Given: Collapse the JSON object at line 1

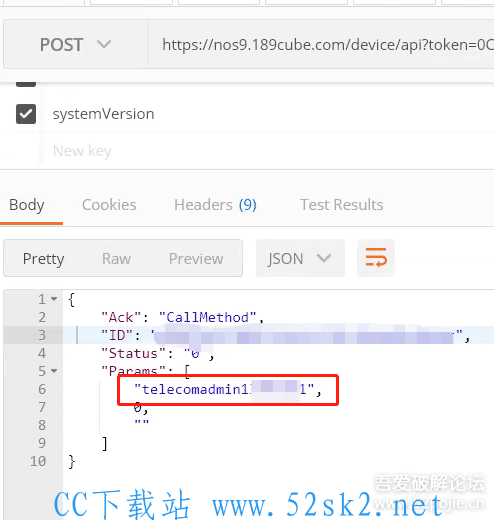Looking at the screenshot, I should 54,299.
